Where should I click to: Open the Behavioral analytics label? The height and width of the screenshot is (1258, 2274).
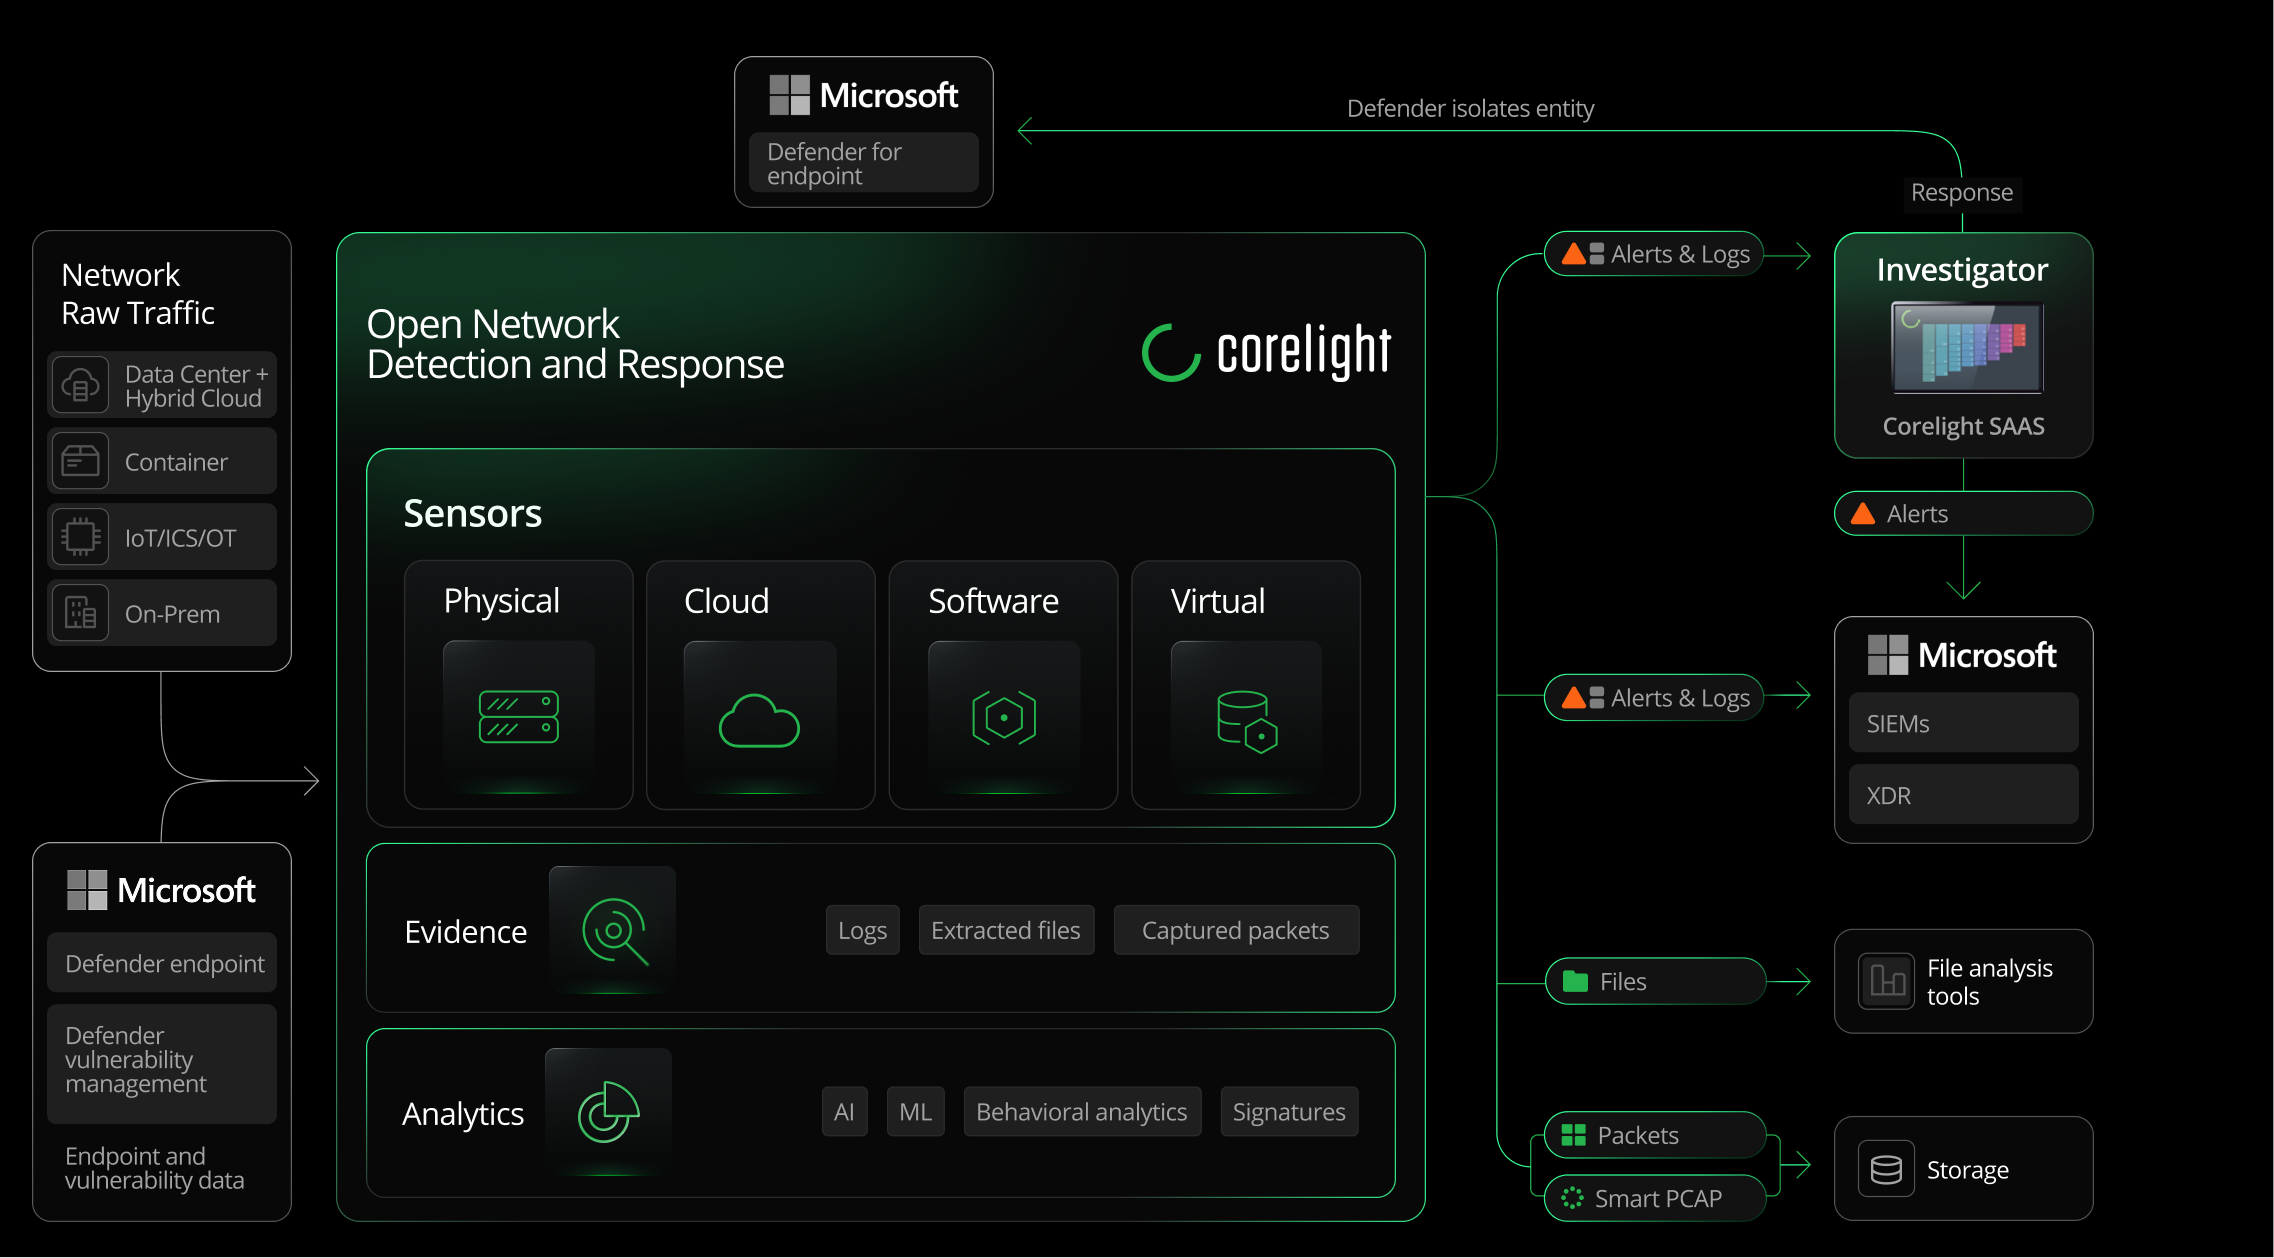(x=1081, y=1111)
